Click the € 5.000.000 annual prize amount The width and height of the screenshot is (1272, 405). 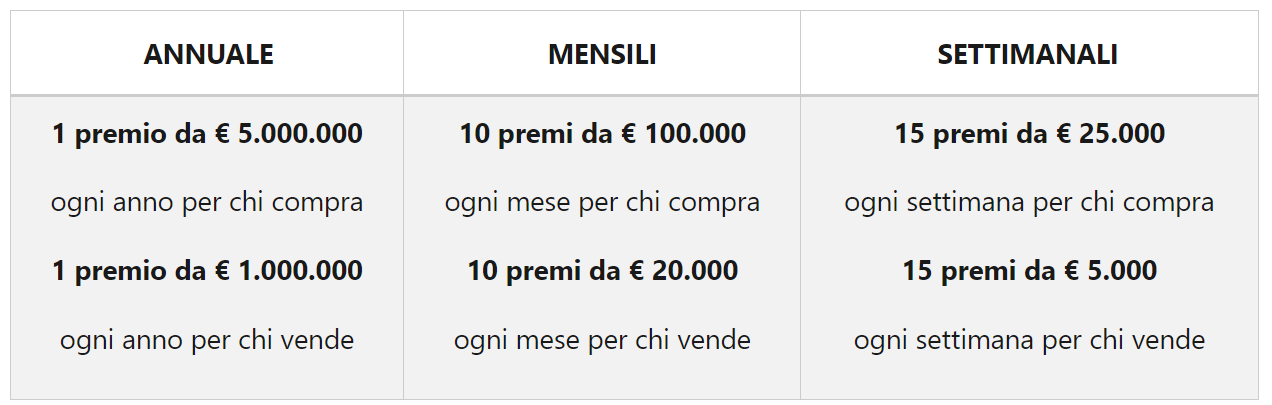[289, 133]
